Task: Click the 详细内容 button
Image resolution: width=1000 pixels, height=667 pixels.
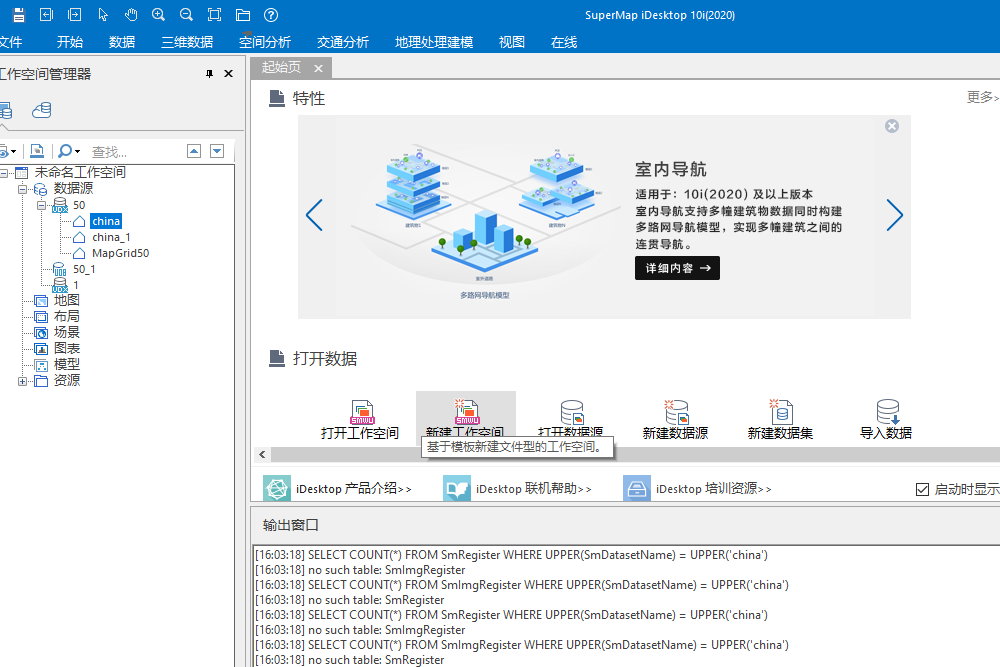Action: 677,268
